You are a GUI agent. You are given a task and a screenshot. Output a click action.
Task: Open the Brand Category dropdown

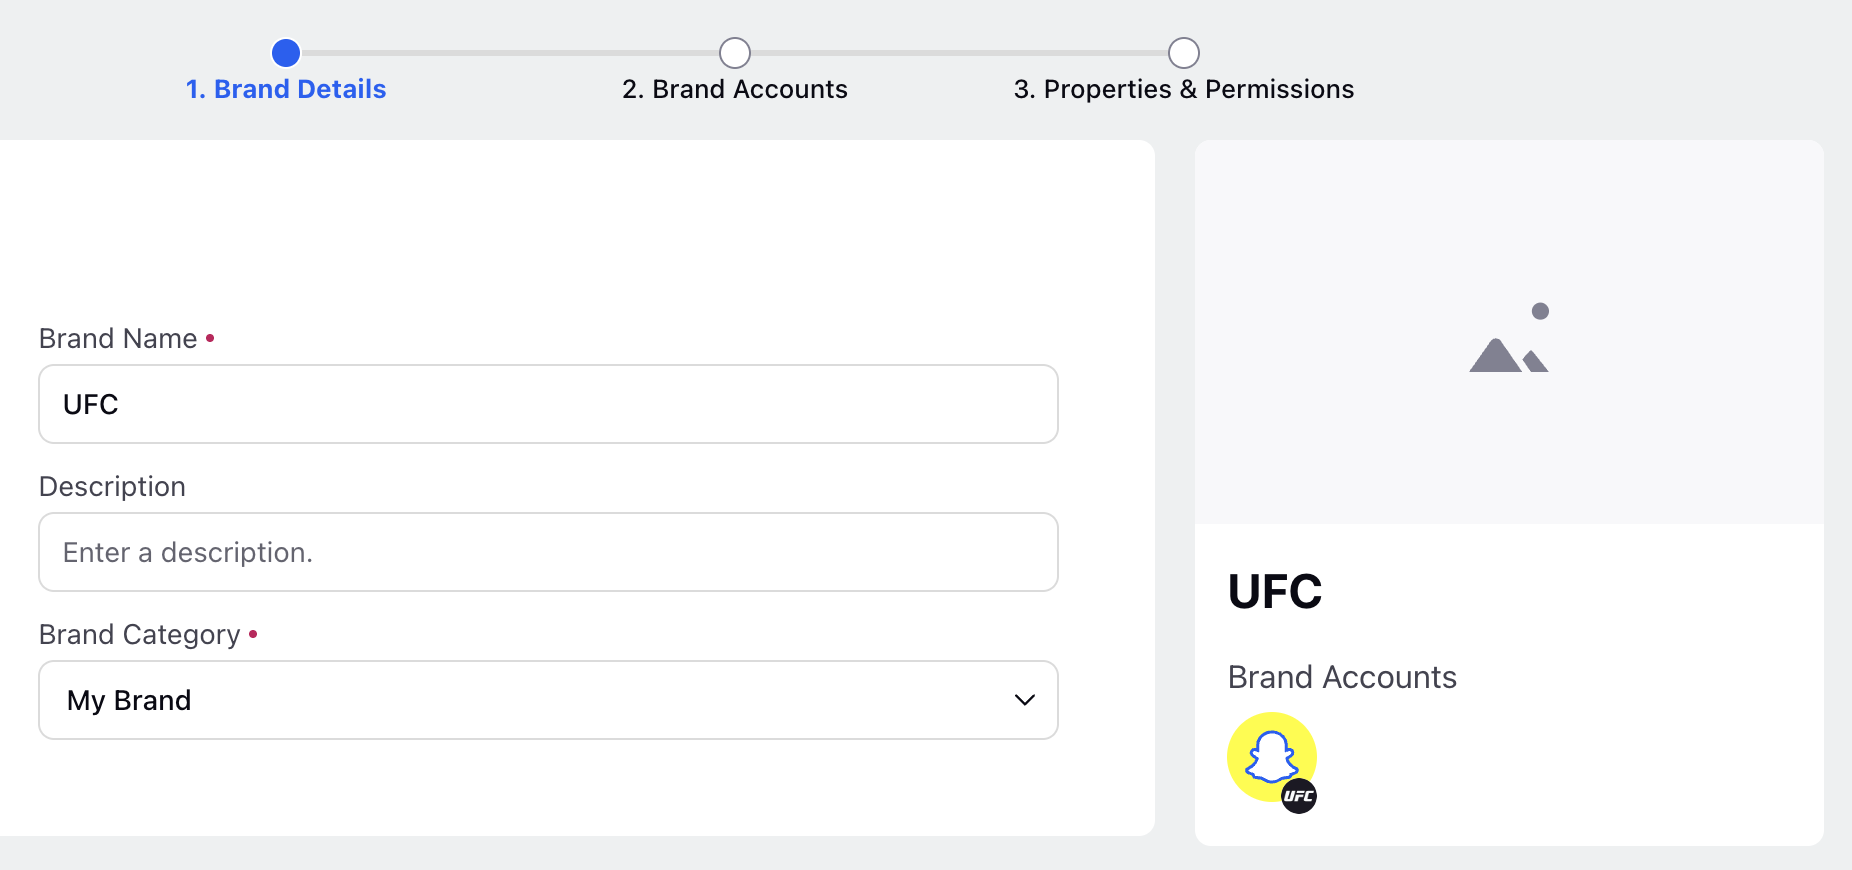(x=548, y=700)
